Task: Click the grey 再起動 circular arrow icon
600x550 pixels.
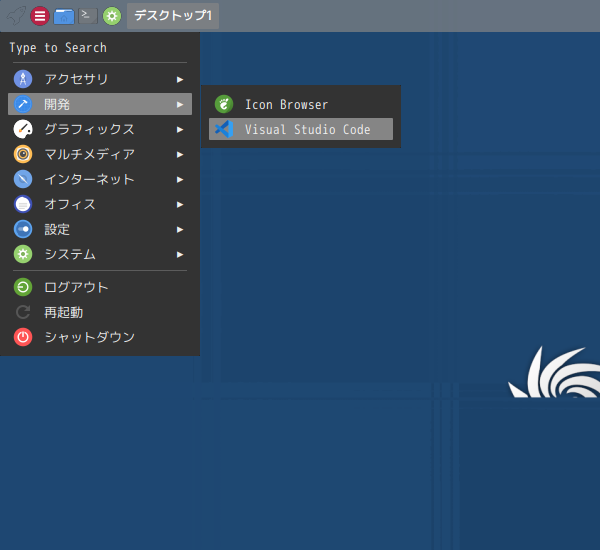Action: 23,312
